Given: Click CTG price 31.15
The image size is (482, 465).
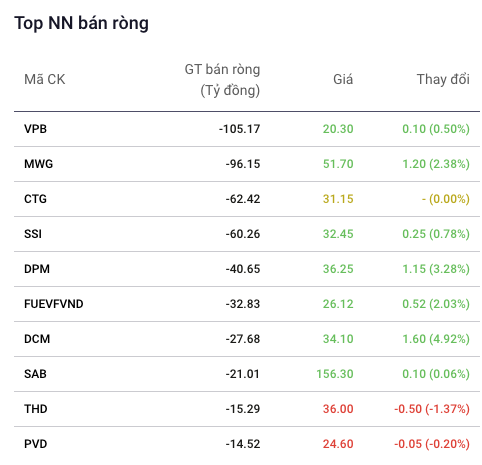Looking at the screenshot, I should 338,199.
